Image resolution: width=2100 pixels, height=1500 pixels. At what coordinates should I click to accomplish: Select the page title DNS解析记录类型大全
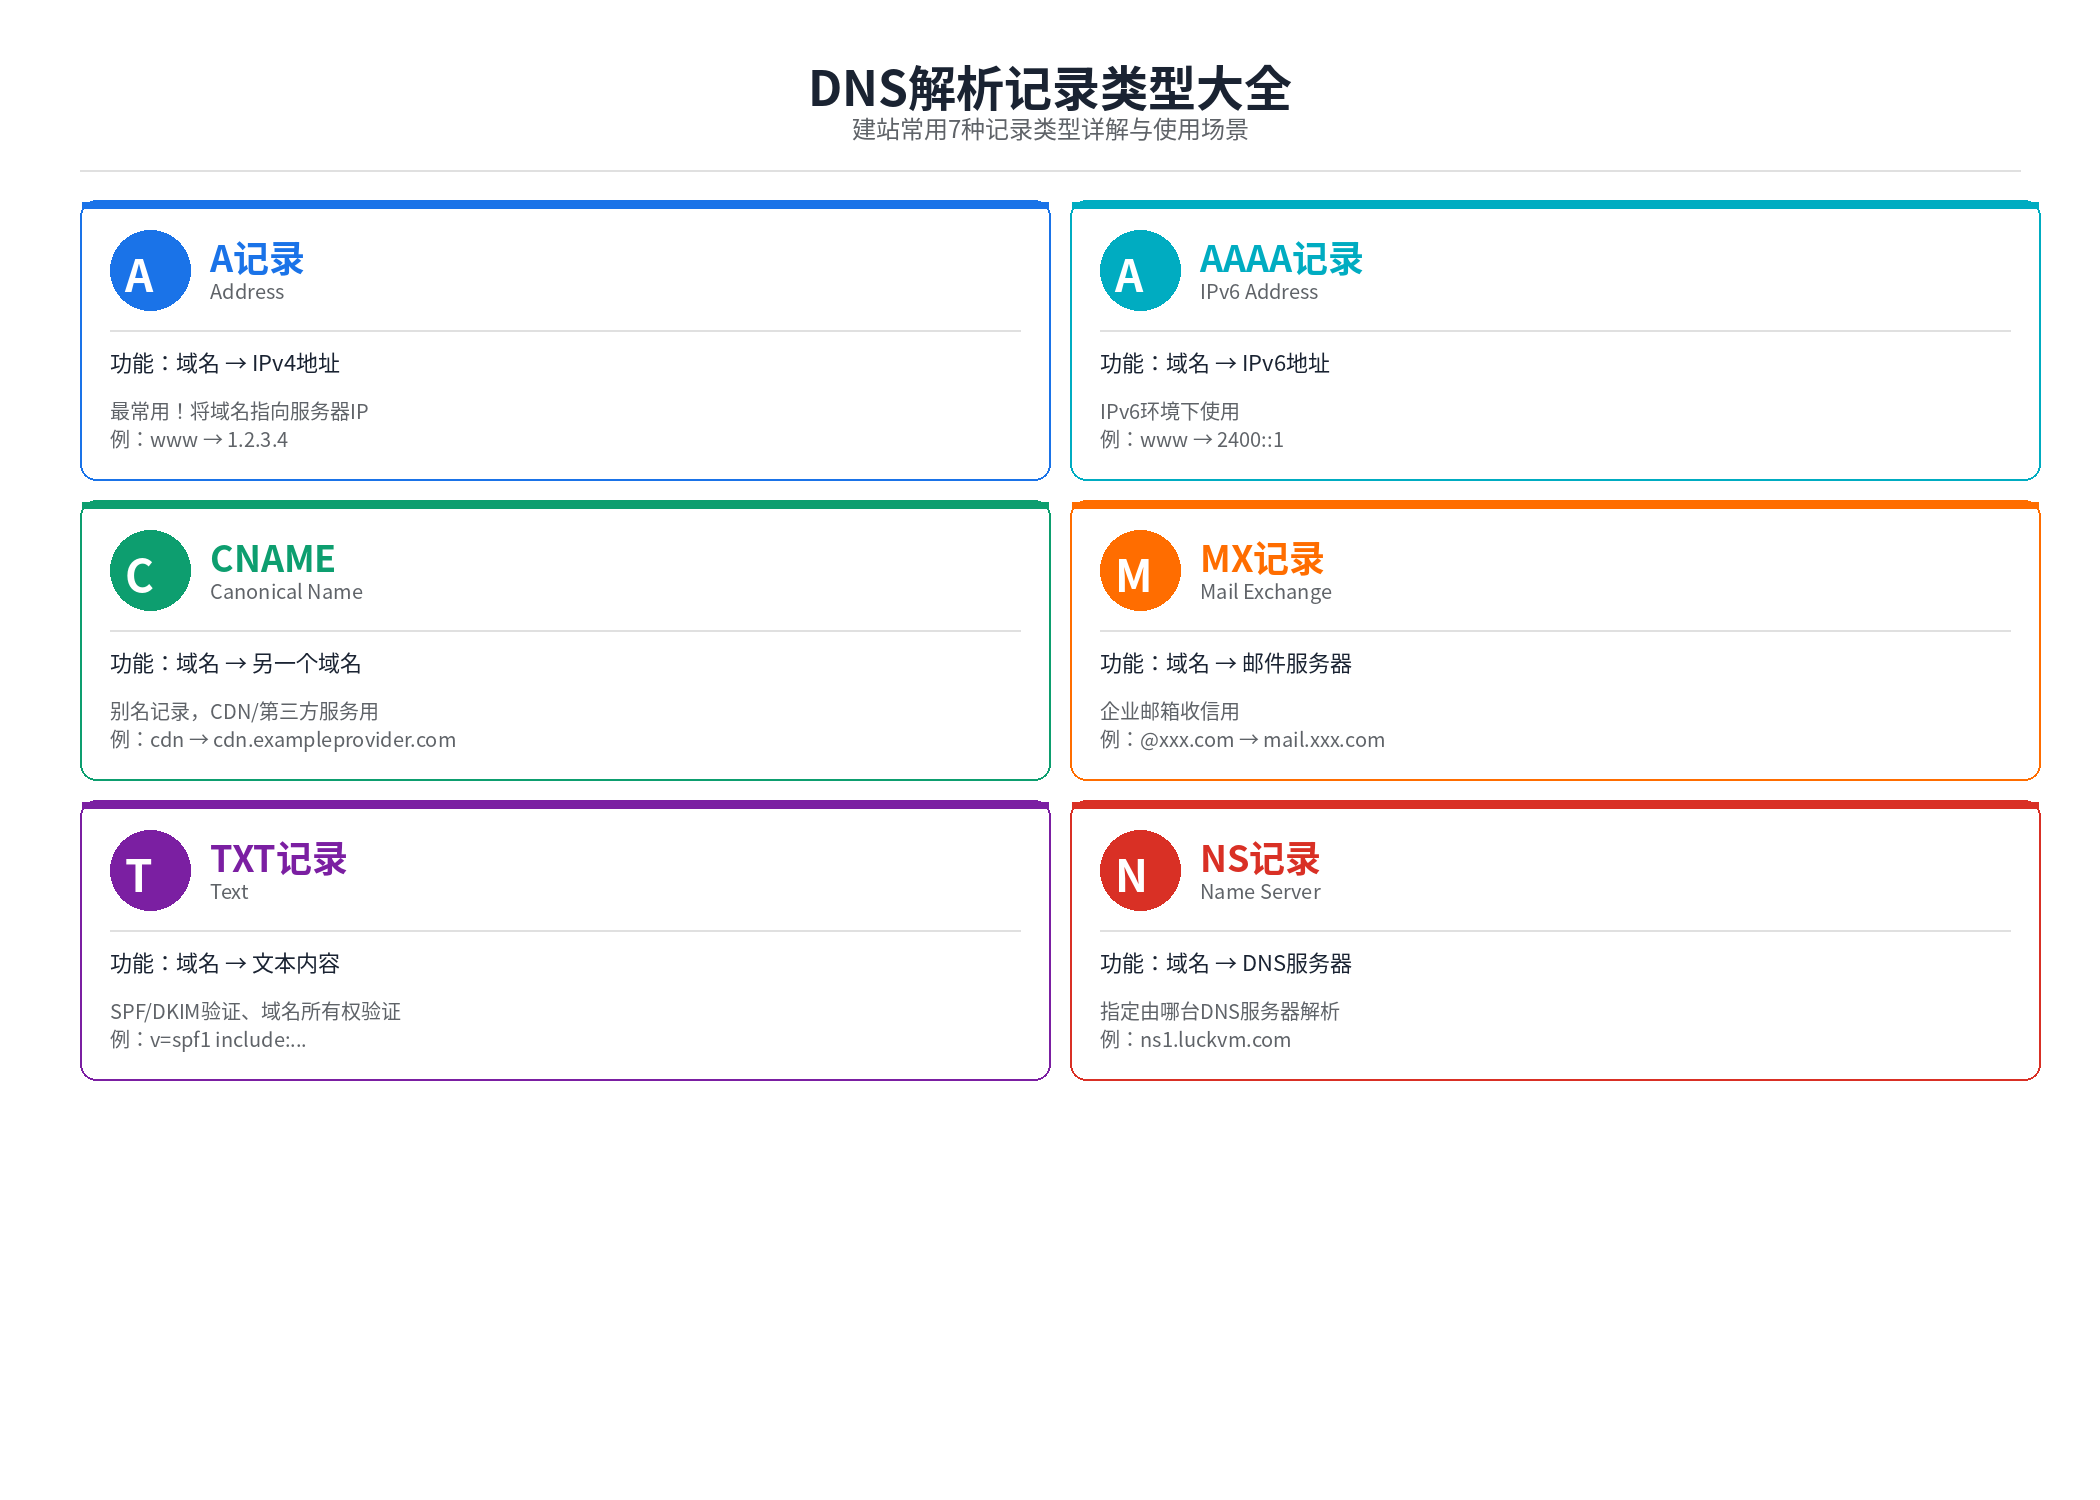pyautogui.click(x=1050, y=88)
